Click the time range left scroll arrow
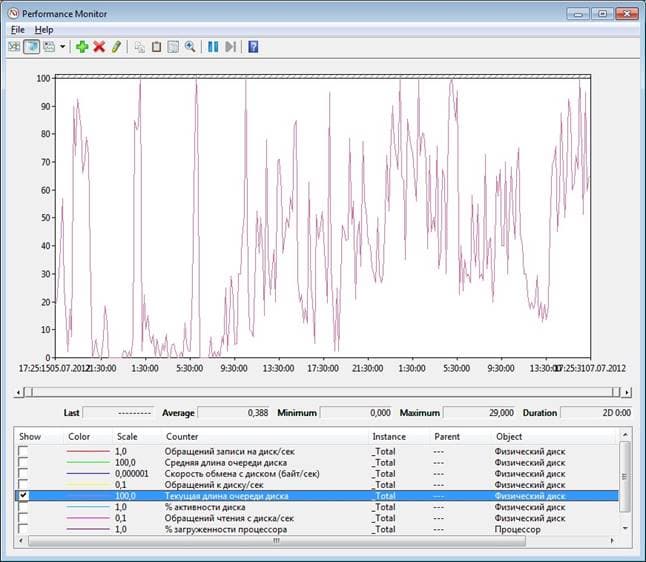The height and width of the screenshot is (562, 646). click(18, 393)
